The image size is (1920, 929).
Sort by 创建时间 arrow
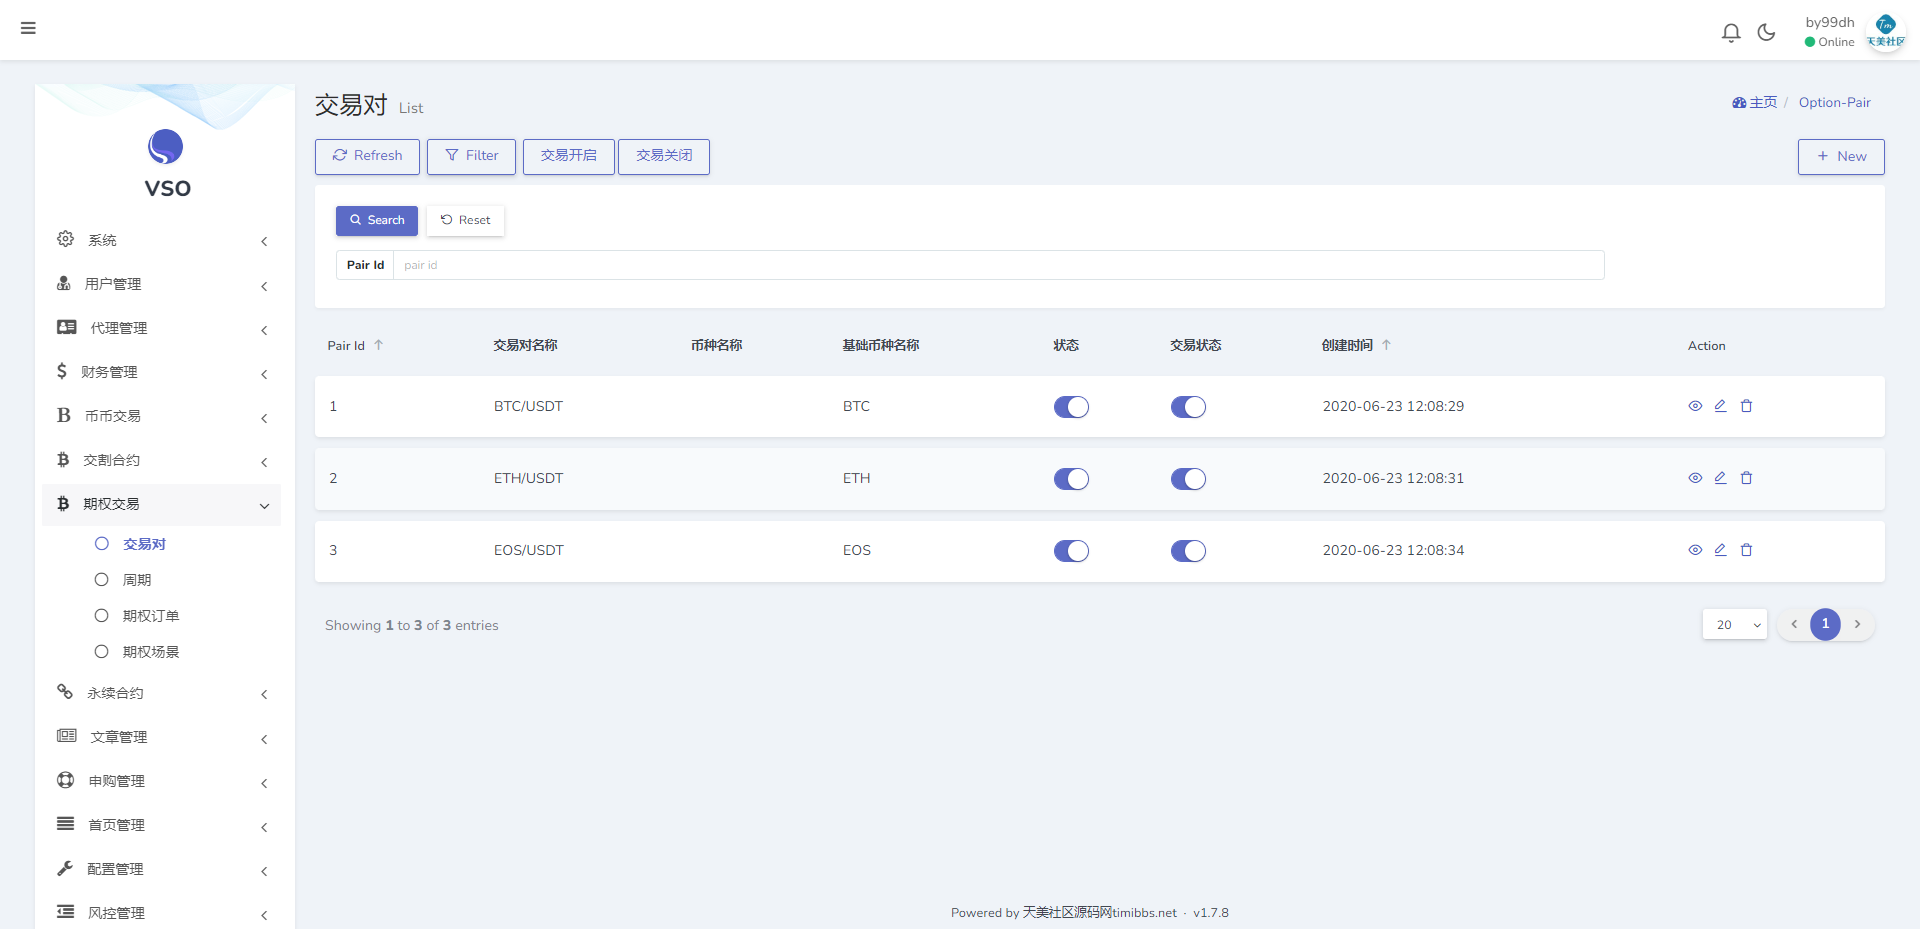tap(1386, 345)
